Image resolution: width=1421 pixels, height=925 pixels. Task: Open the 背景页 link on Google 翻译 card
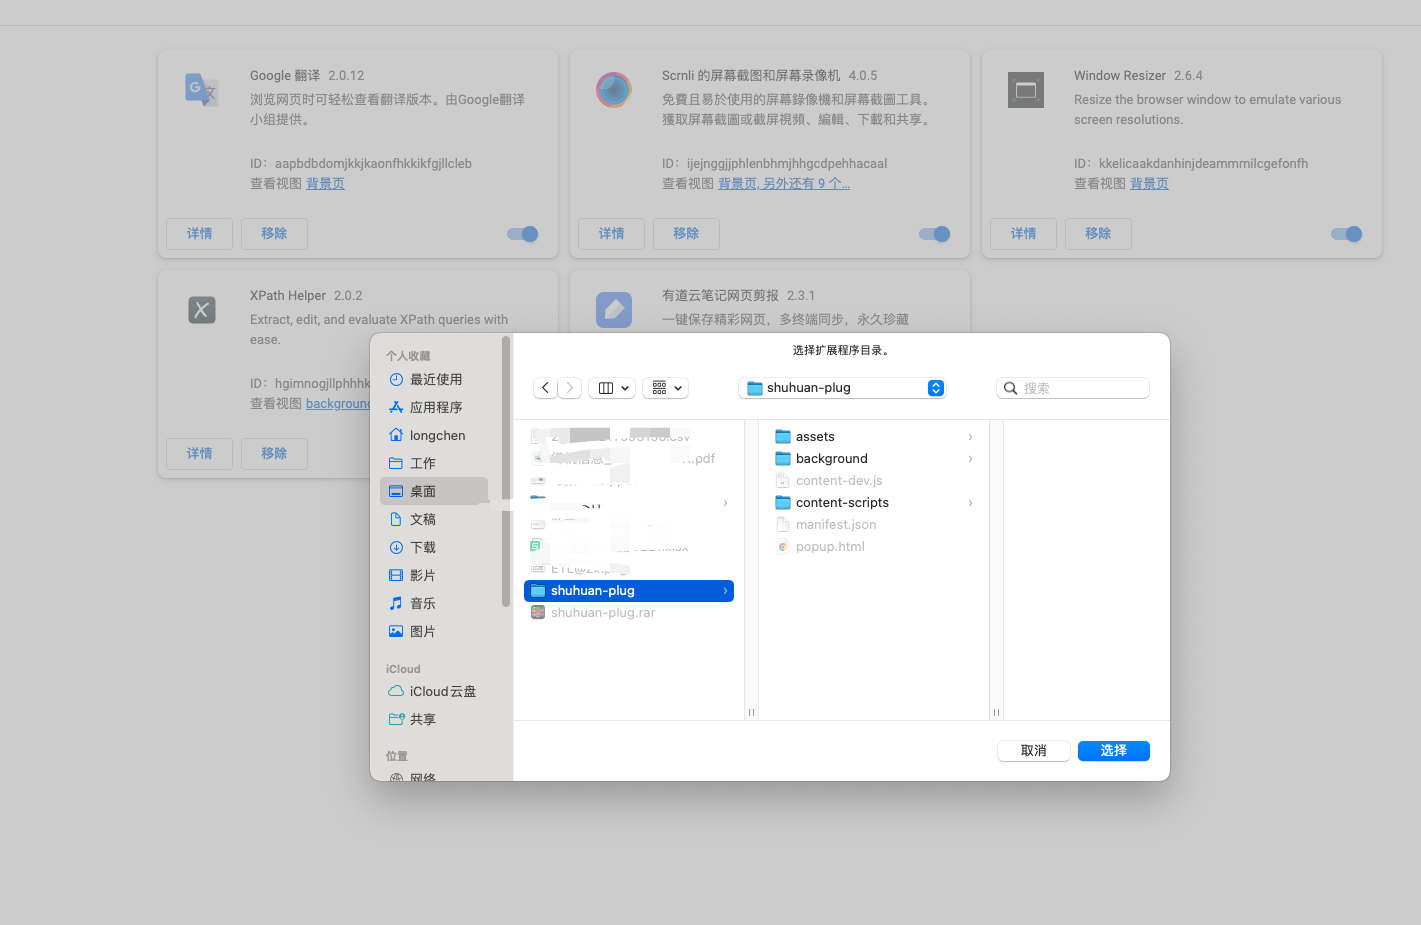click(325, 184)
